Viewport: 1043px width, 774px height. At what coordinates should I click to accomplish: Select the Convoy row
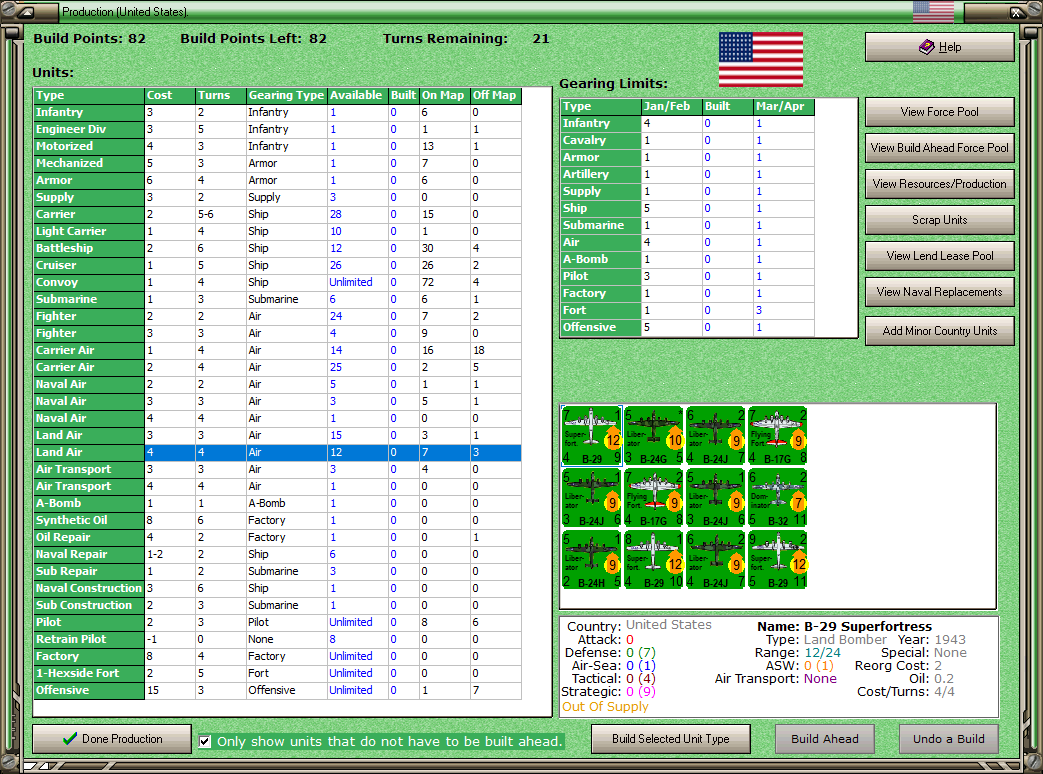point(277,282)
